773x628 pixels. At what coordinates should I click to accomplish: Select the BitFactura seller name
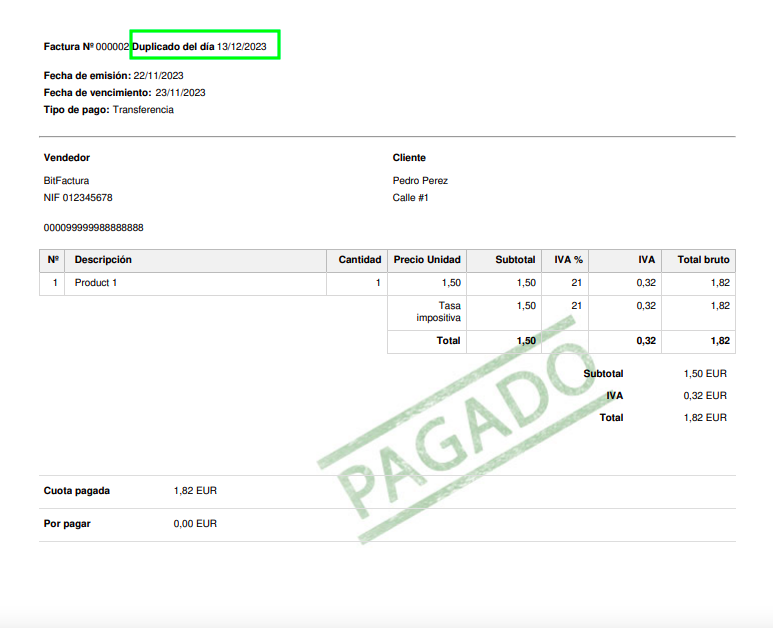[66, 181]
